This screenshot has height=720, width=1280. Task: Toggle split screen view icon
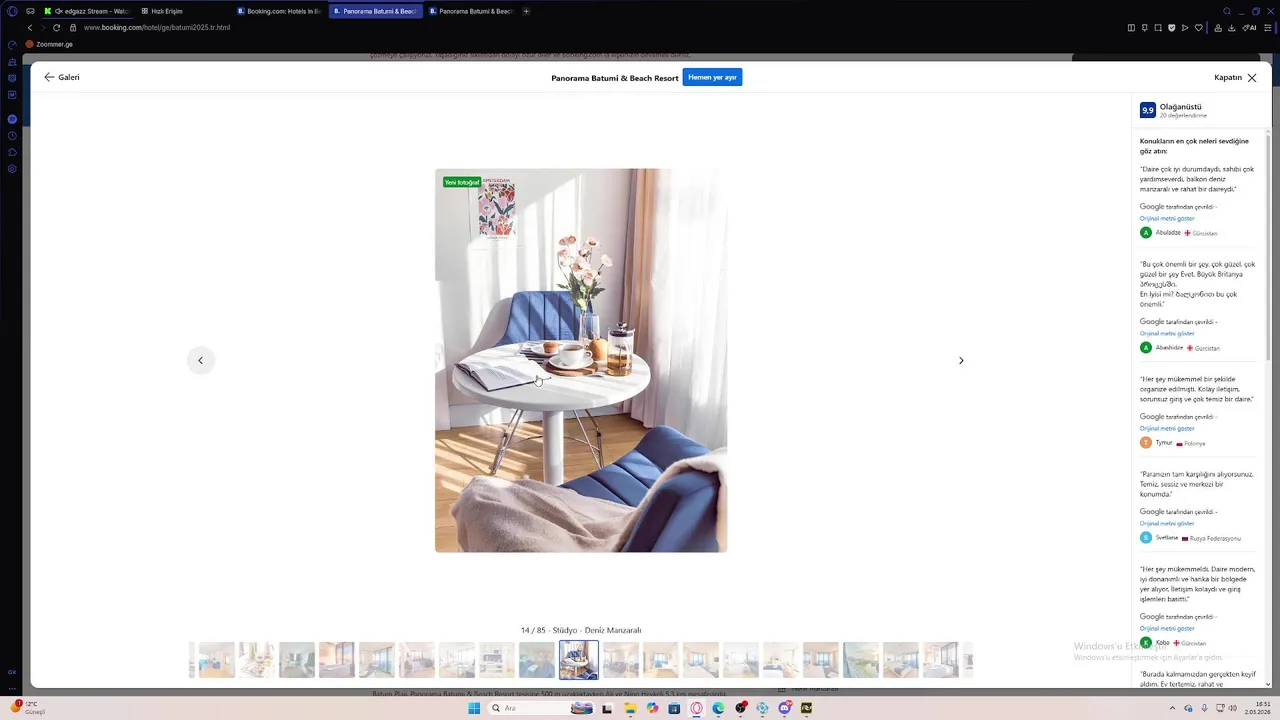coord(1131,27)
